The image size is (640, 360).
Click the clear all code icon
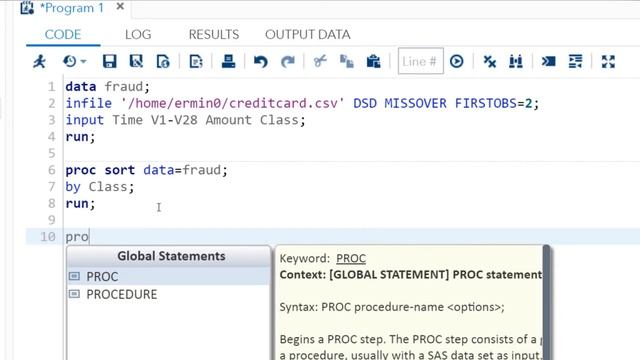(x=489, y=62)
